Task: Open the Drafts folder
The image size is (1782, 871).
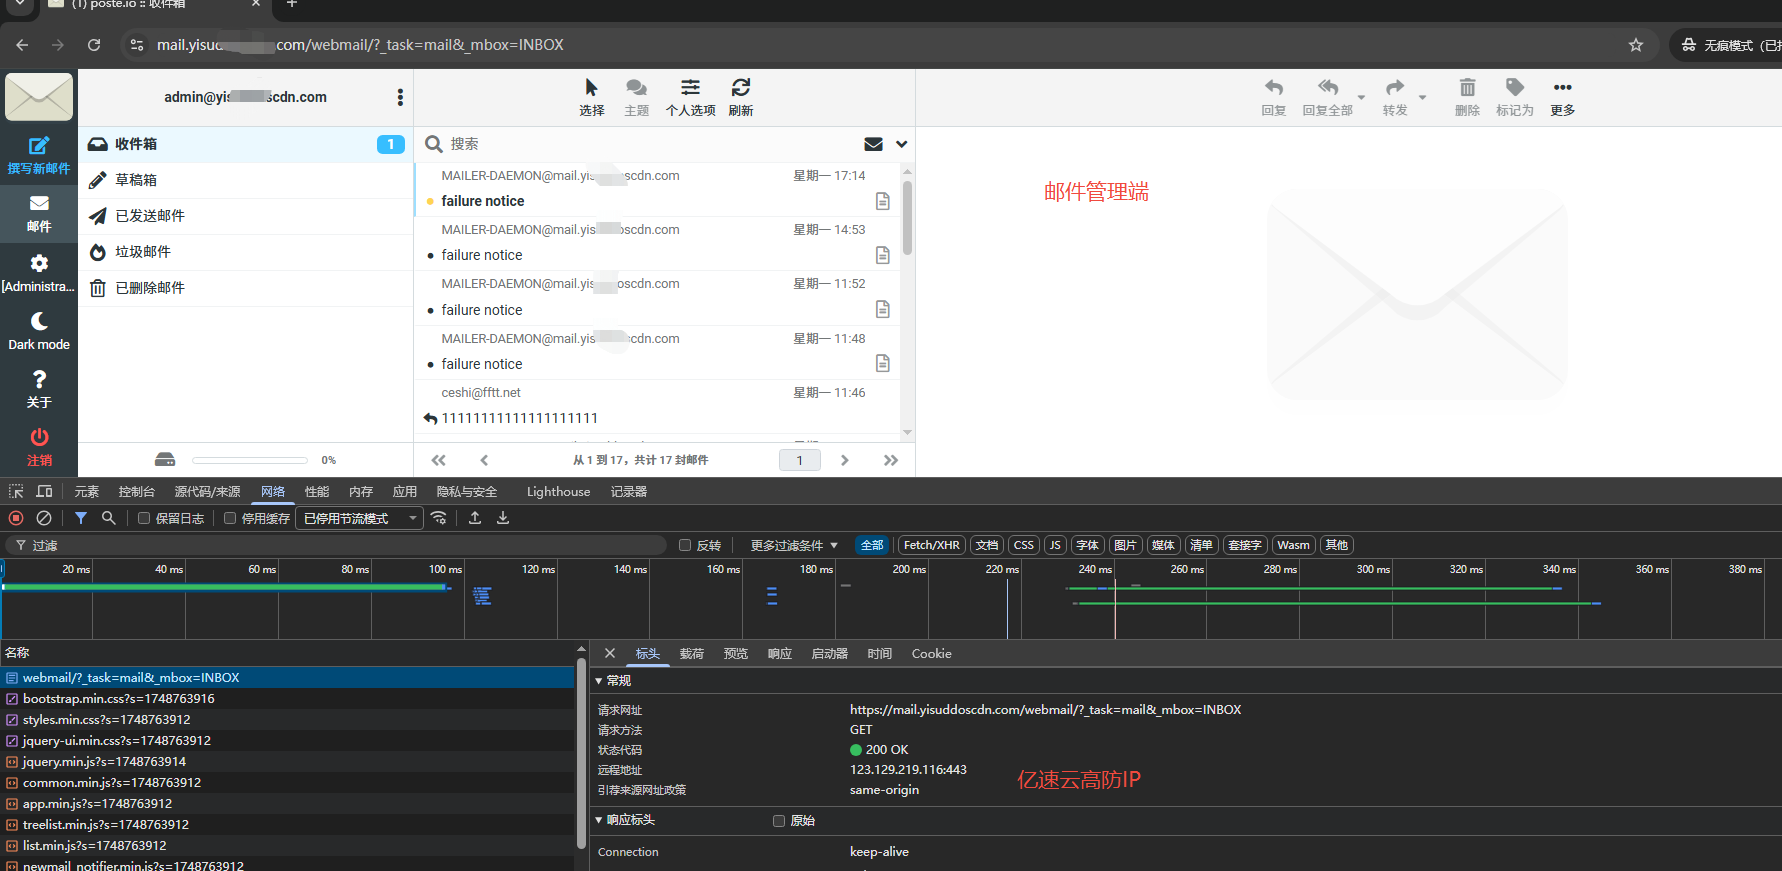Action: [x=136, y=180]
